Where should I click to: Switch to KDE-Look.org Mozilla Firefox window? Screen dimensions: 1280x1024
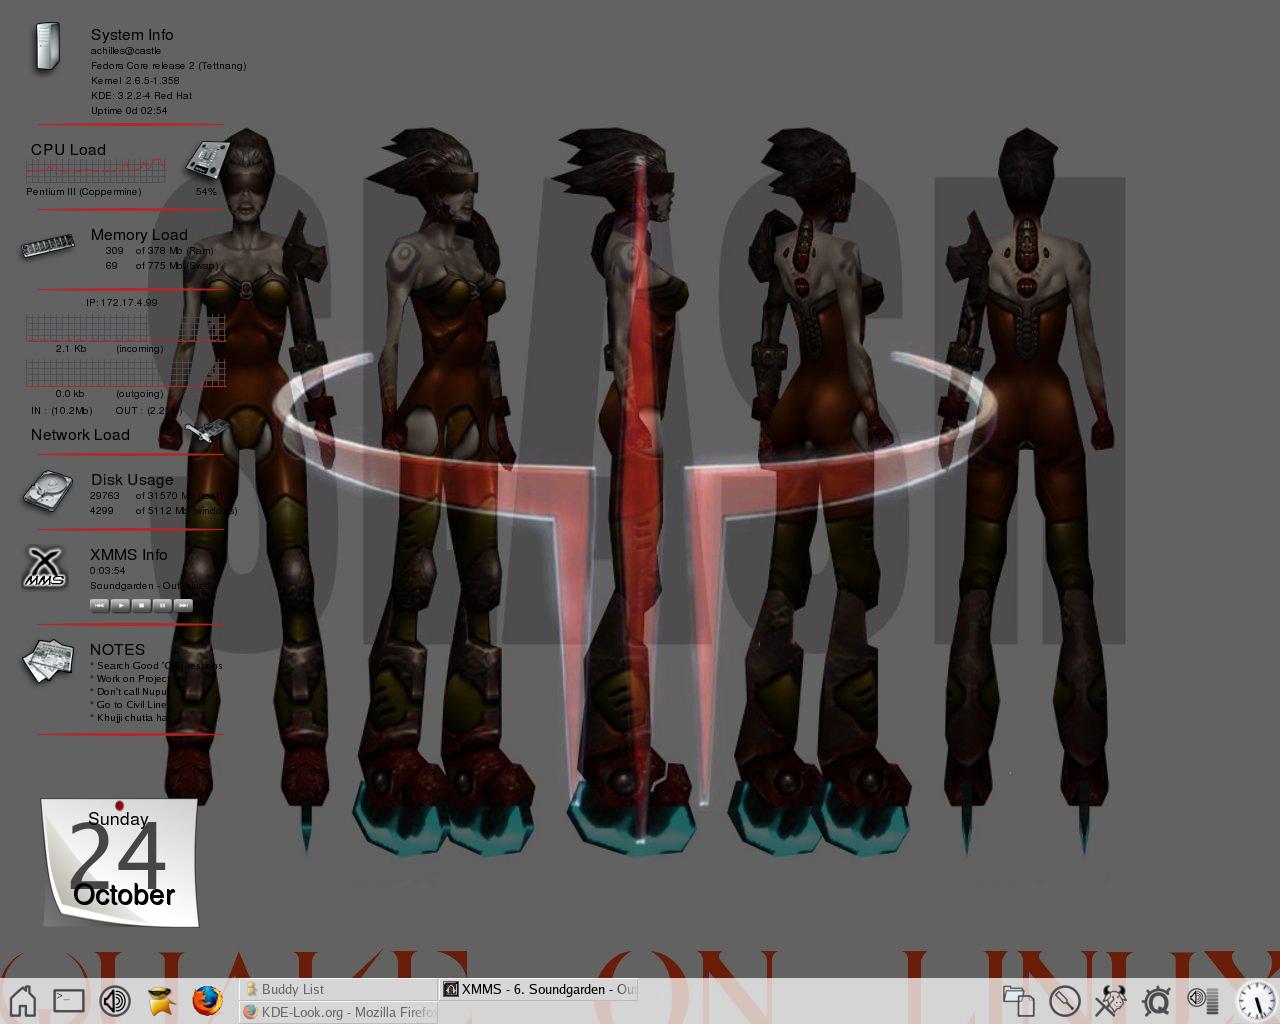click(x=337, y=1012)
